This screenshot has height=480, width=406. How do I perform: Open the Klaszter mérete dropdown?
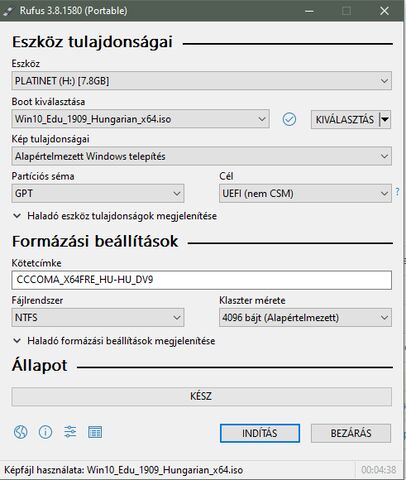[305, 317]
